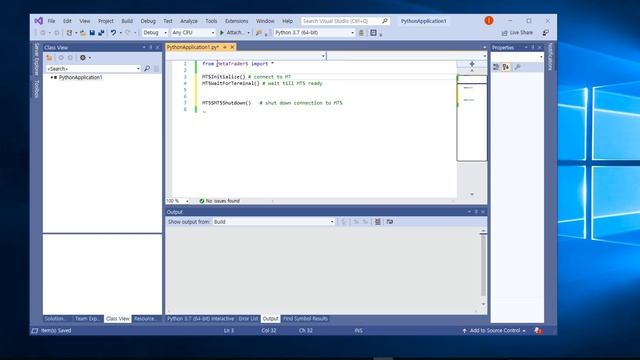The height and width of the screenshot is (360, 640).
Task: Toggle auto-hide pin on Properties panel
Action: [533, 47]
